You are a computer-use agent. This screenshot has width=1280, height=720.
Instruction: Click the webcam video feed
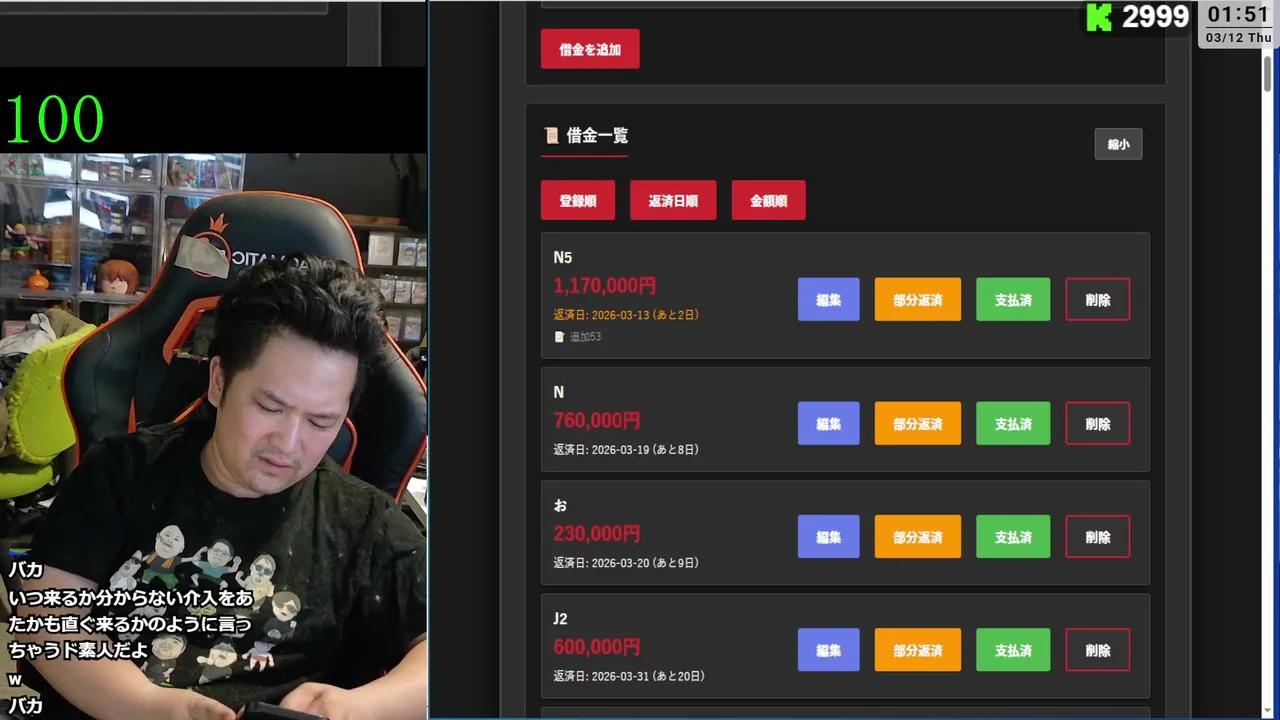[x=213, y=436]
